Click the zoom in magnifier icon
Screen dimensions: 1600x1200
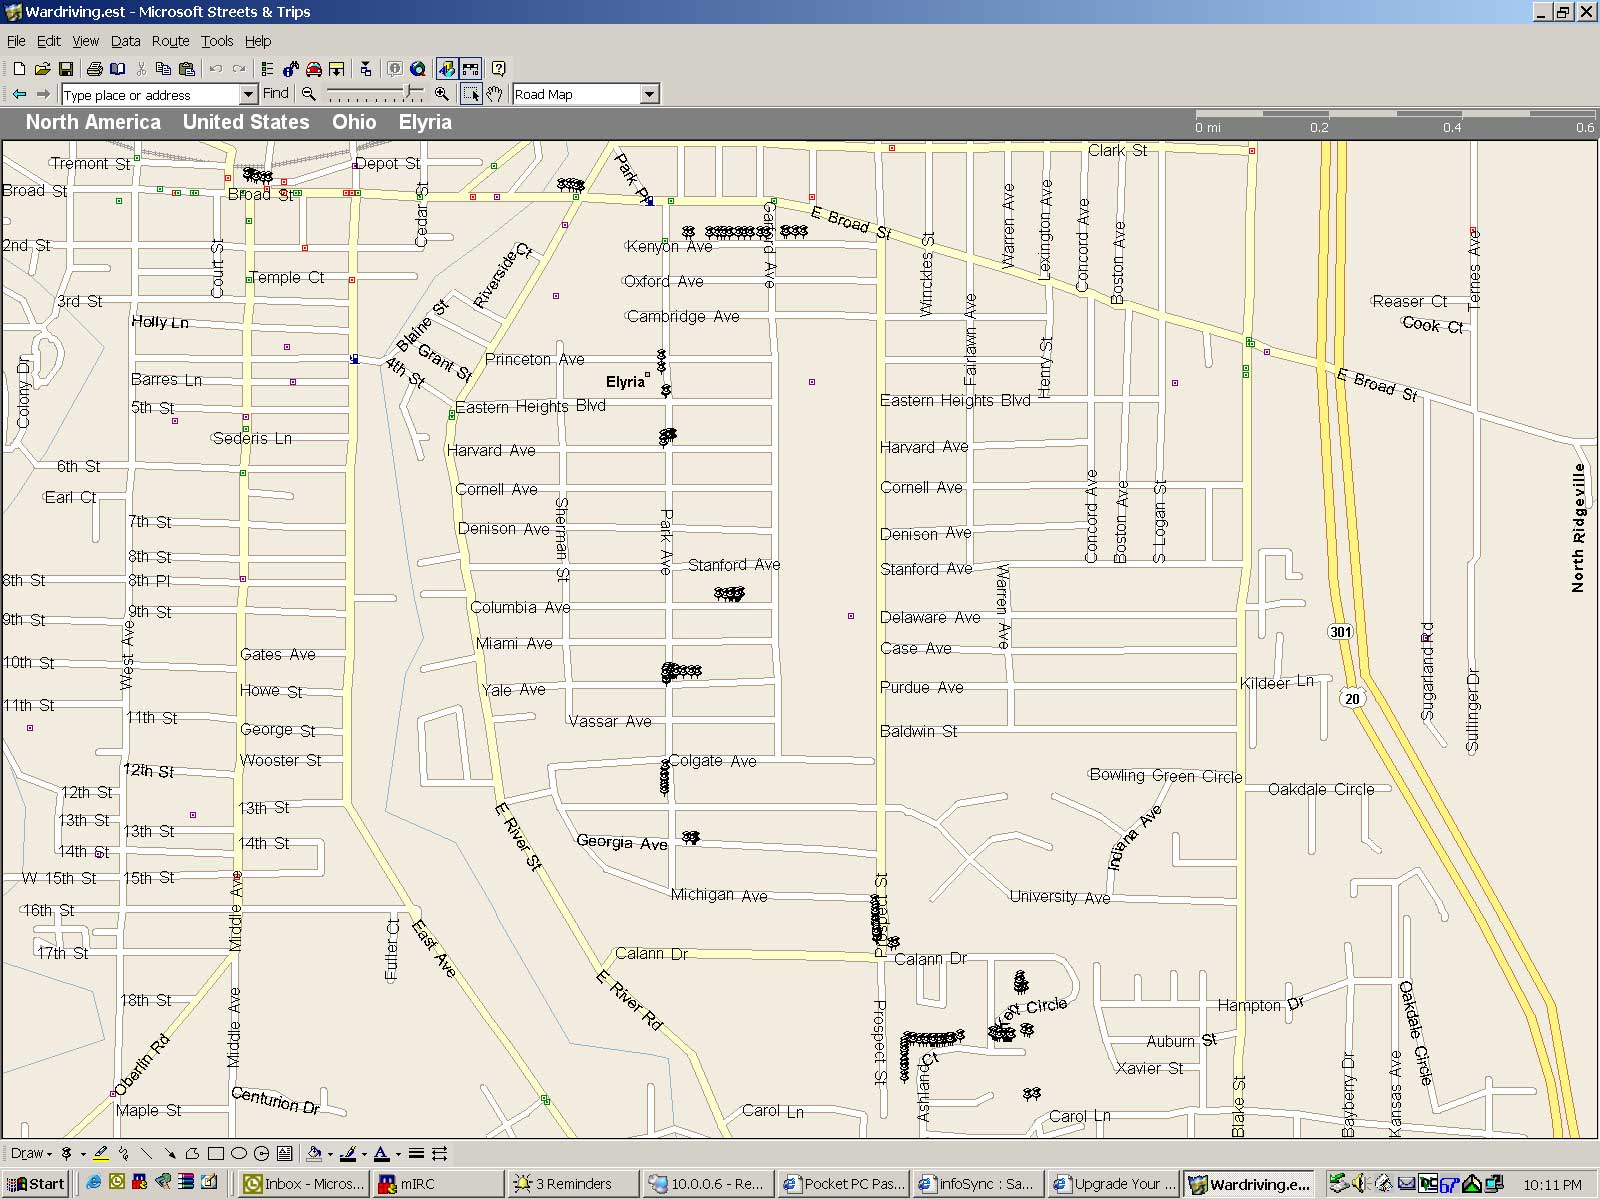pyautogui.click(x=441, y=94)
